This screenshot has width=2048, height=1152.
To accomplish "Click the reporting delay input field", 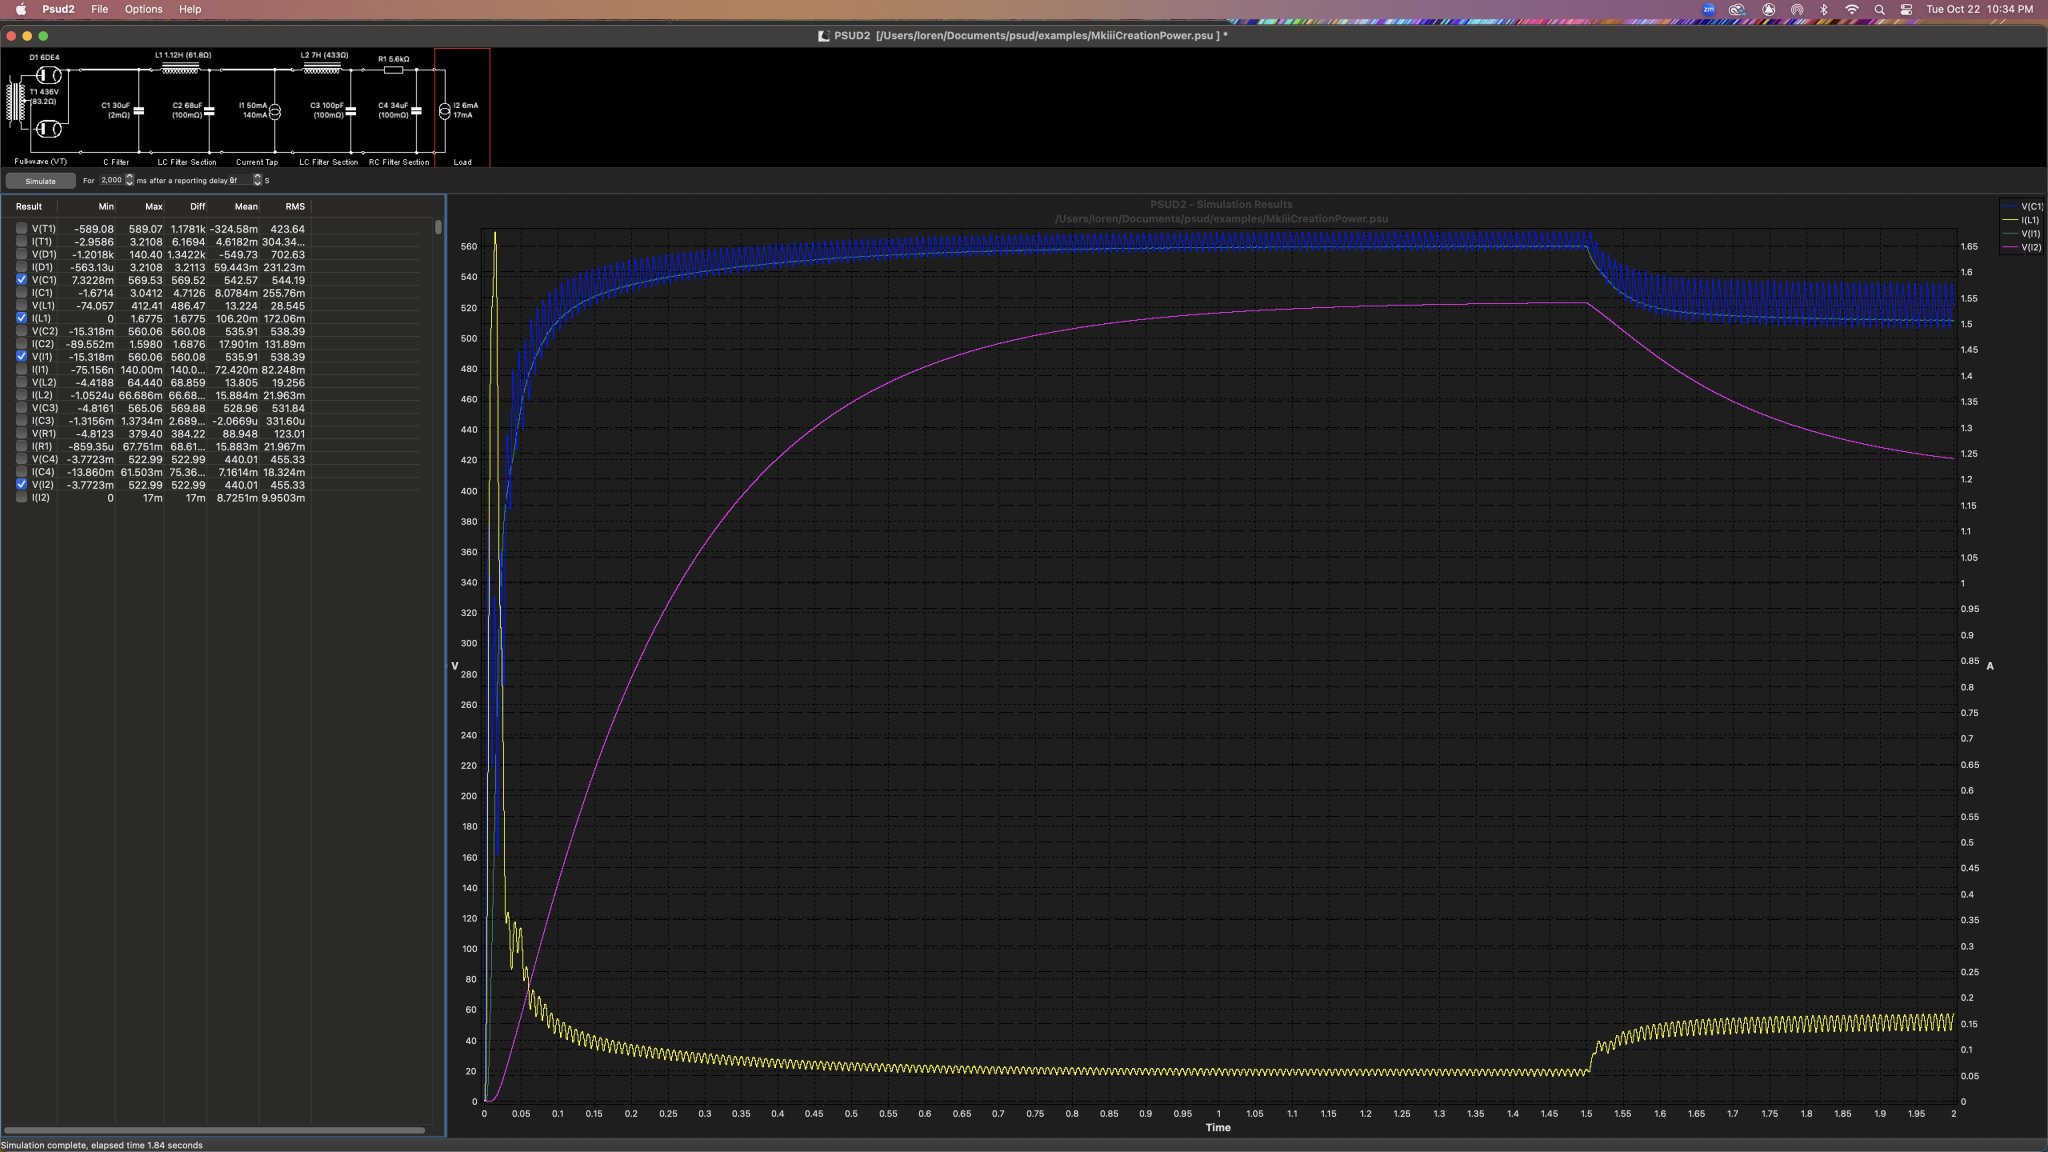I will point(239,180).
